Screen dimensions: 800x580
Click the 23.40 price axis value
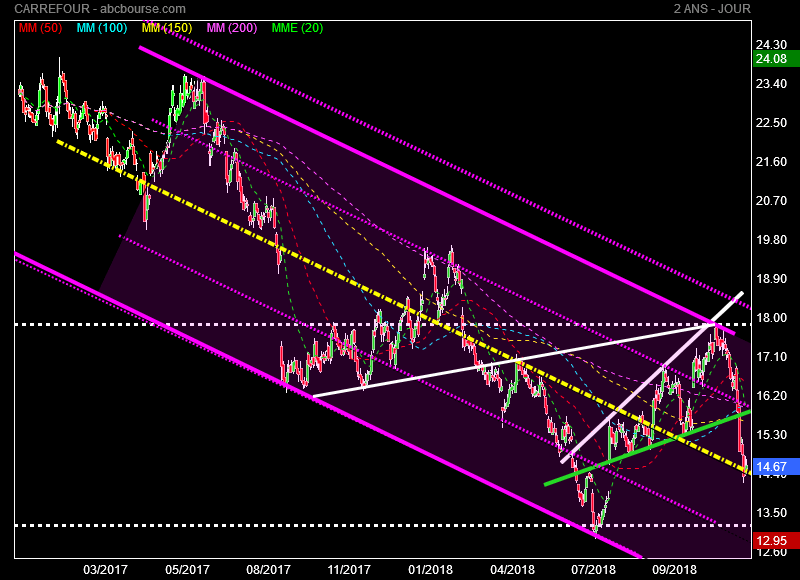[771, 84]
